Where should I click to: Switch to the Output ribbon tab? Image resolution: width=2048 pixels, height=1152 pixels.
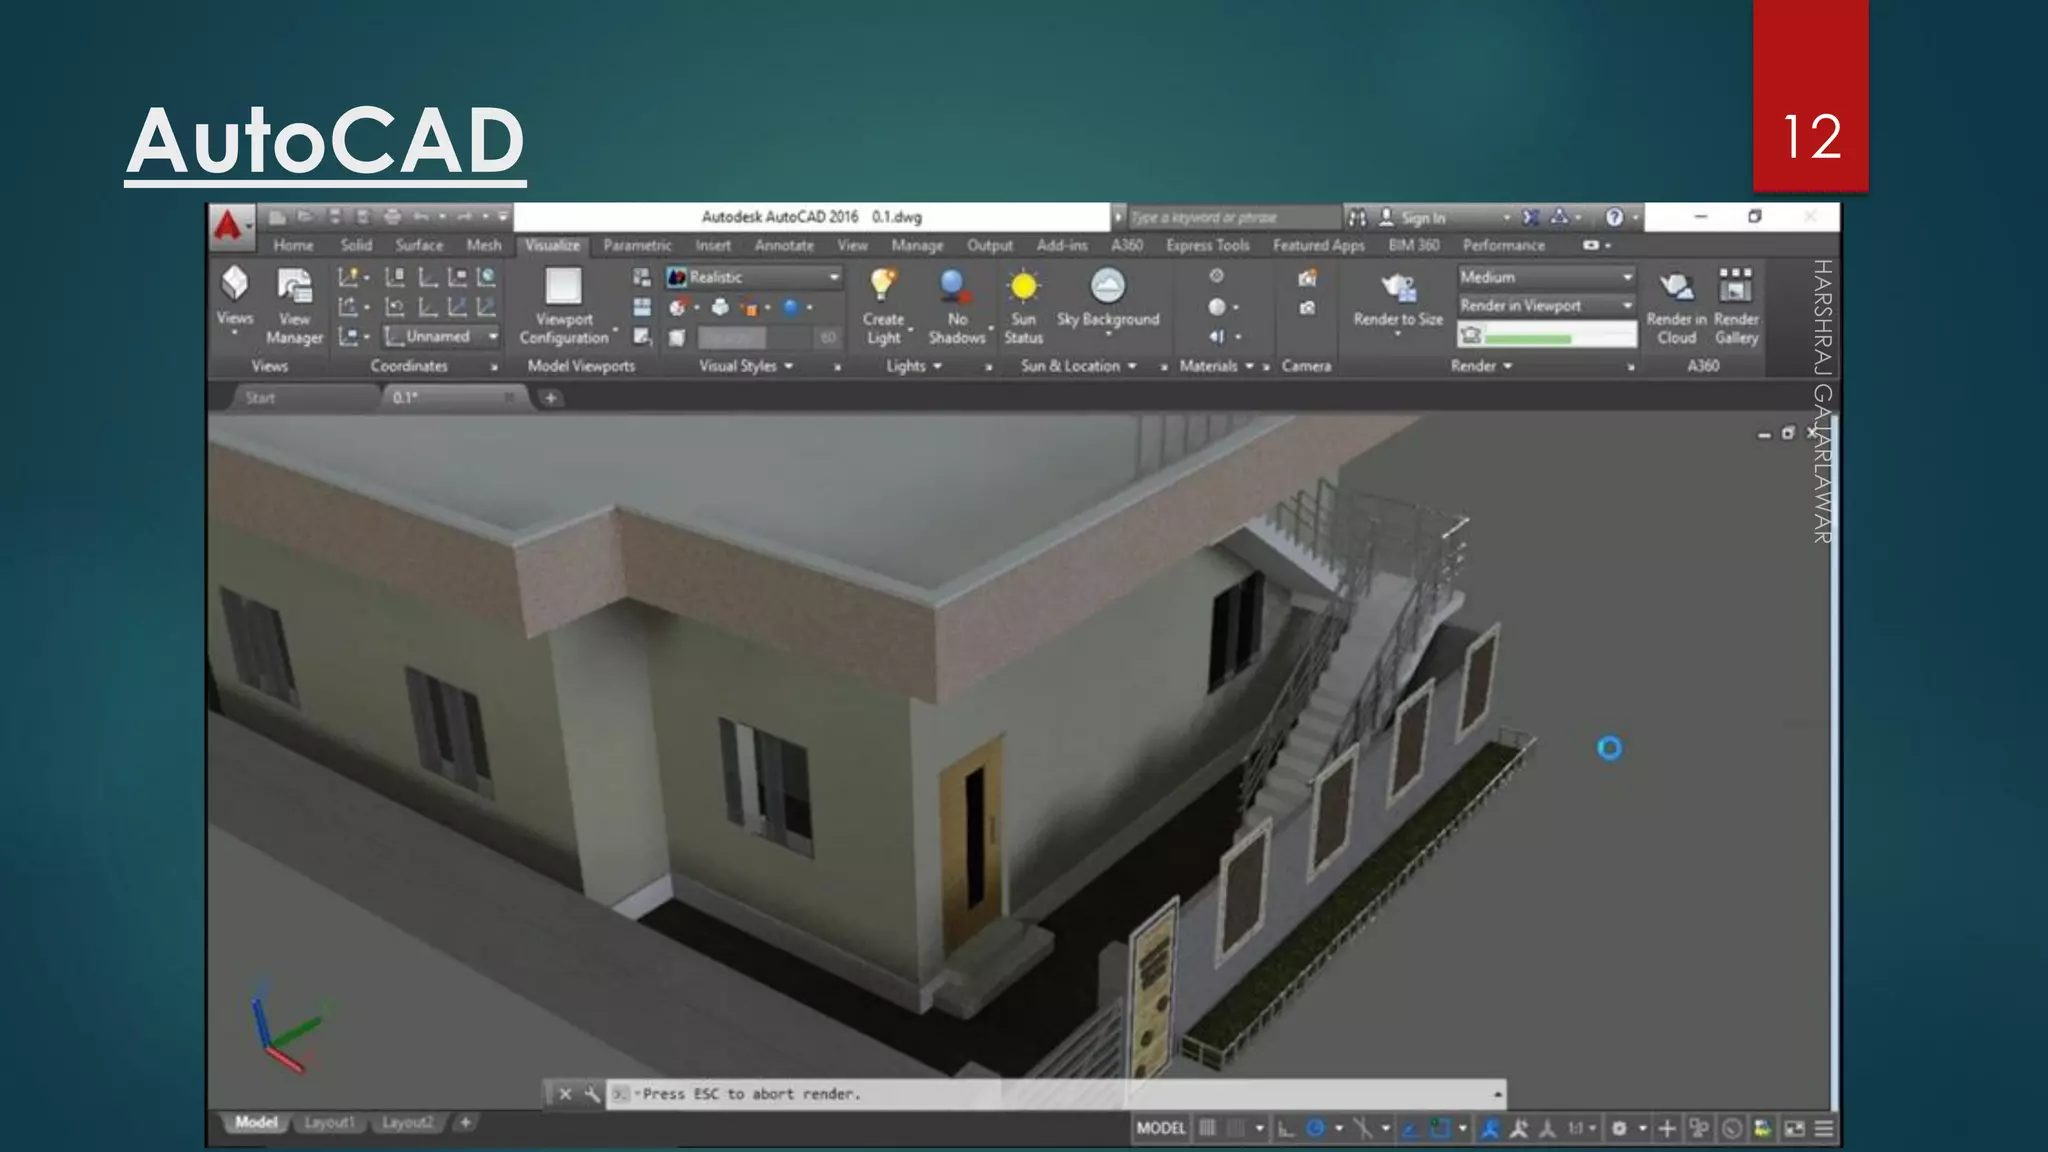tap(989, 245)
